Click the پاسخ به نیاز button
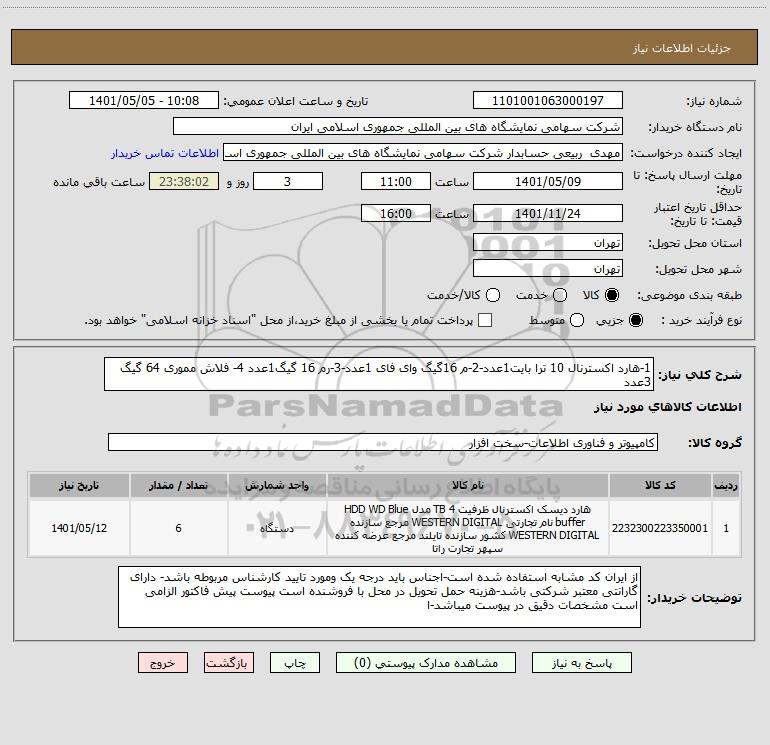This screenshot has height=745, width=770. pyautogui.click(x=582, y=663)
